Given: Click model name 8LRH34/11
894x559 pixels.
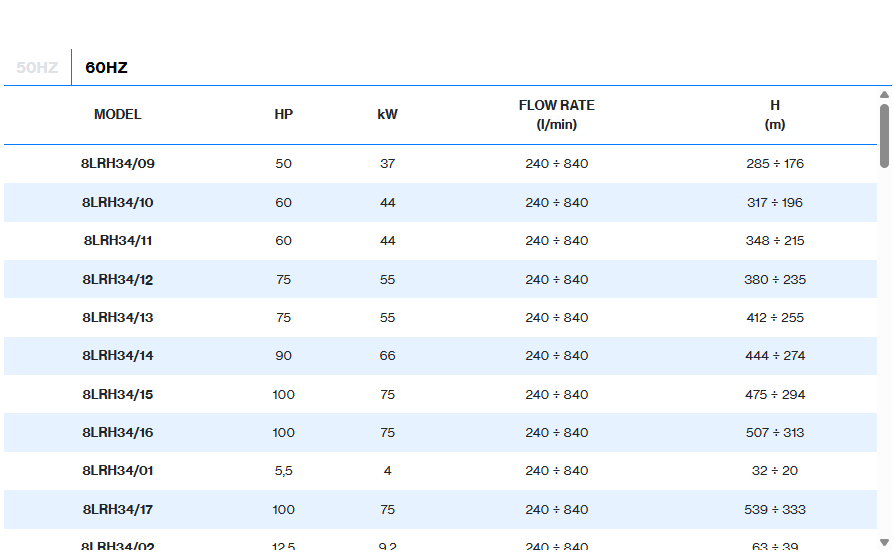Looking at the screenshot, I should click(x=118, y=241).
